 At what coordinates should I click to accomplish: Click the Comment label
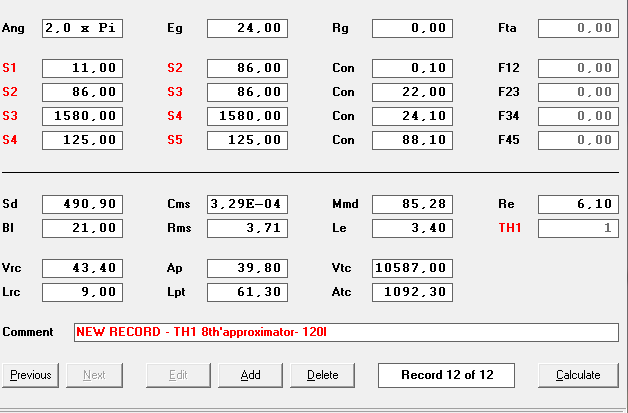point(28,332)
